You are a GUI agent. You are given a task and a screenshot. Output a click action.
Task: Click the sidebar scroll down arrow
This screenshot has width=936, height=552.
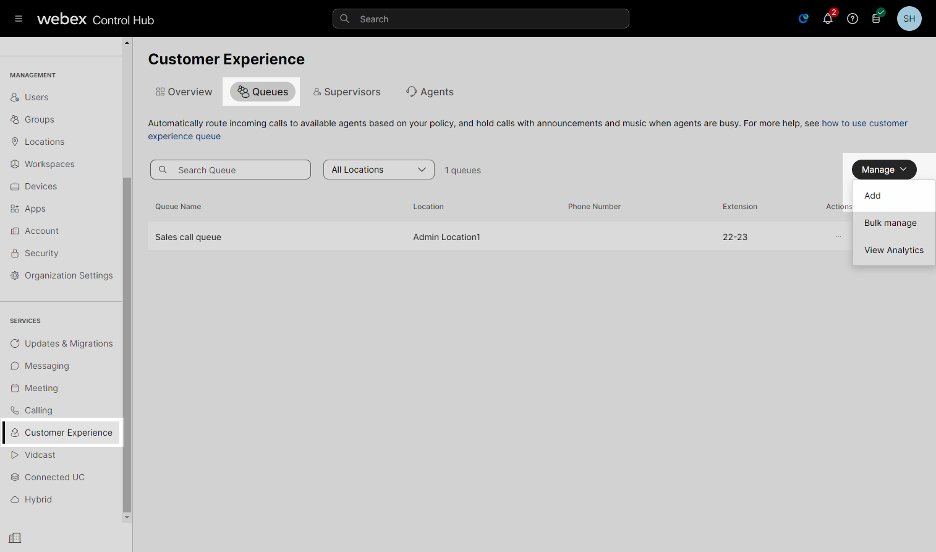click(x=127, y=517)
